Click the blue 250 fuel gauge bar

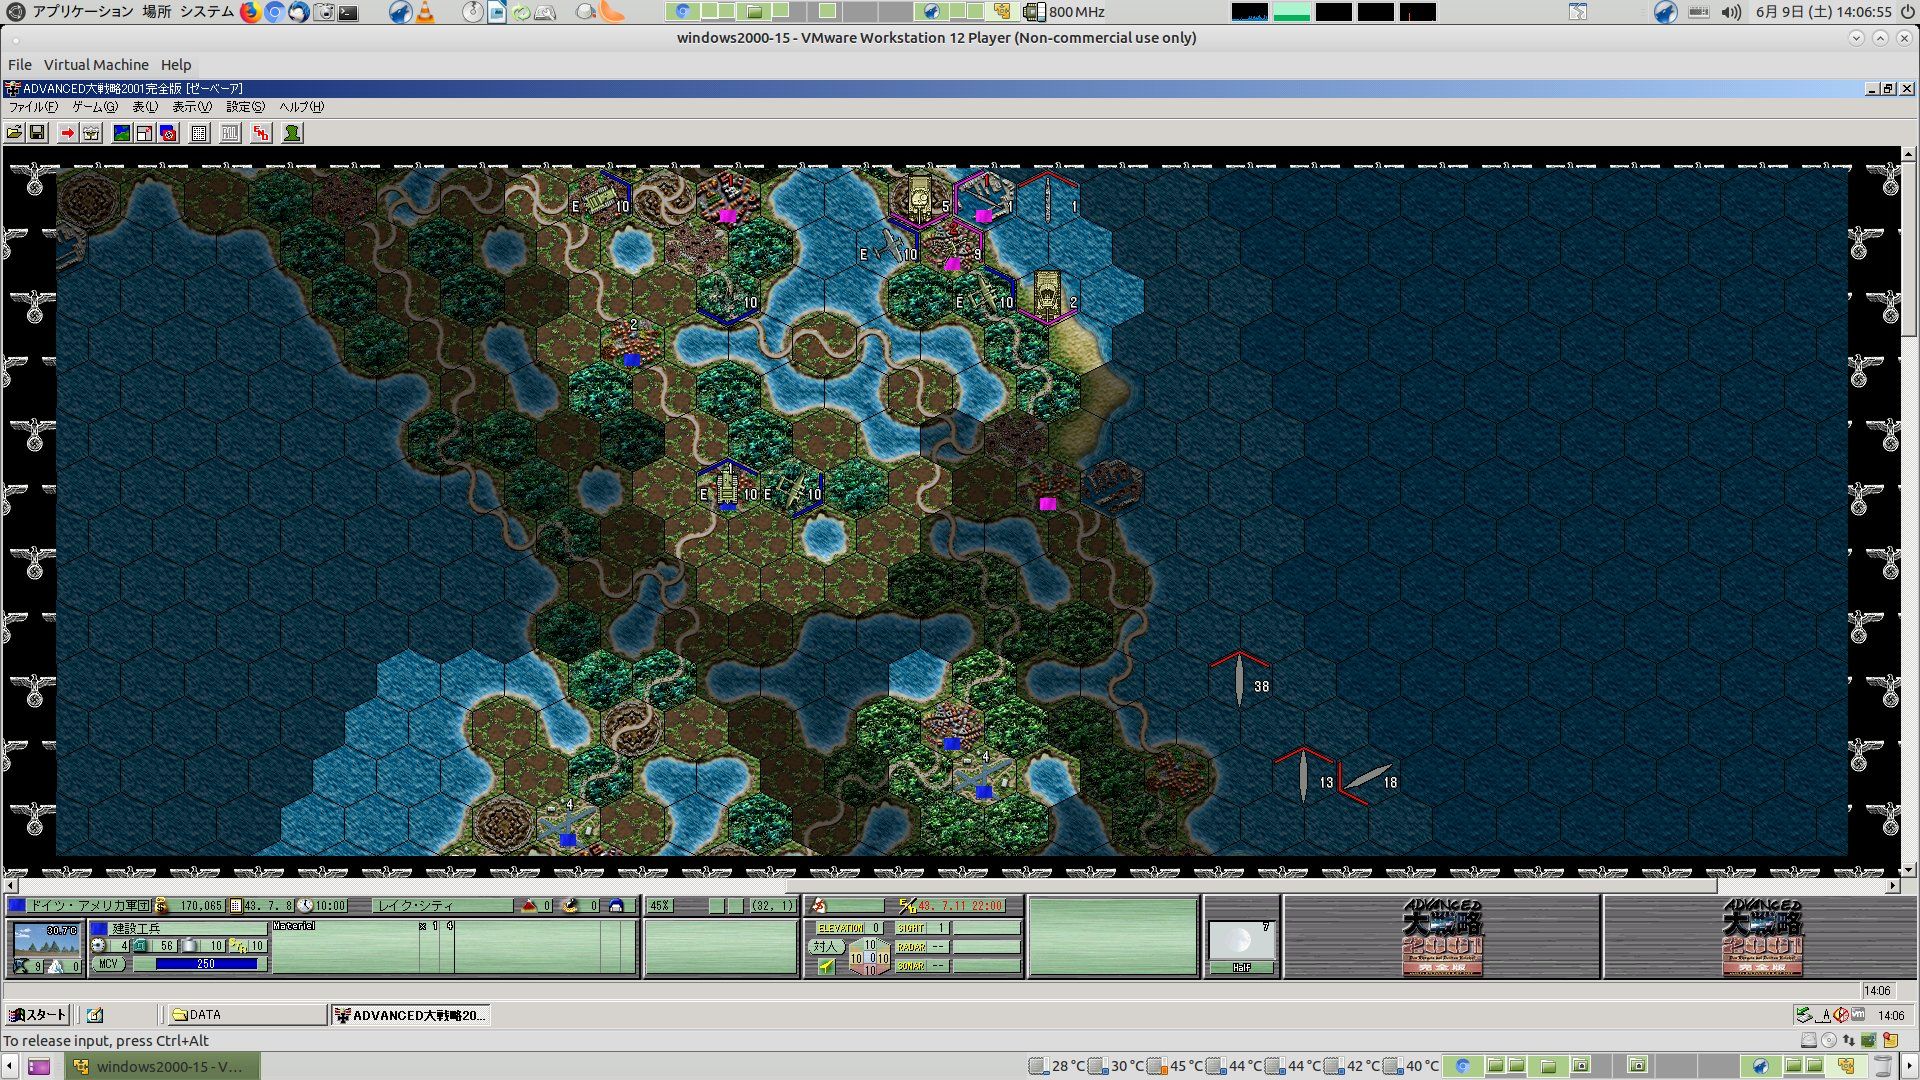[205, 964]
